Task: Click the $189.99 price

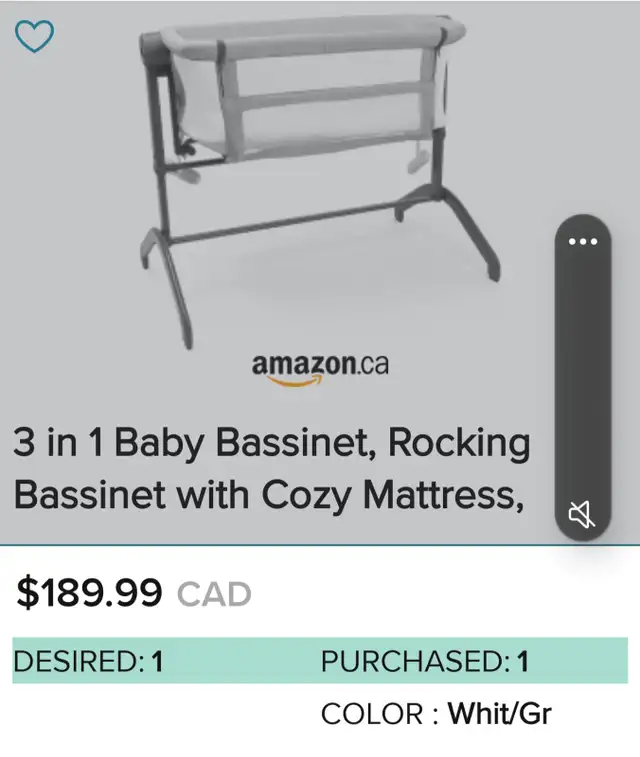Action: click(89, 592)
